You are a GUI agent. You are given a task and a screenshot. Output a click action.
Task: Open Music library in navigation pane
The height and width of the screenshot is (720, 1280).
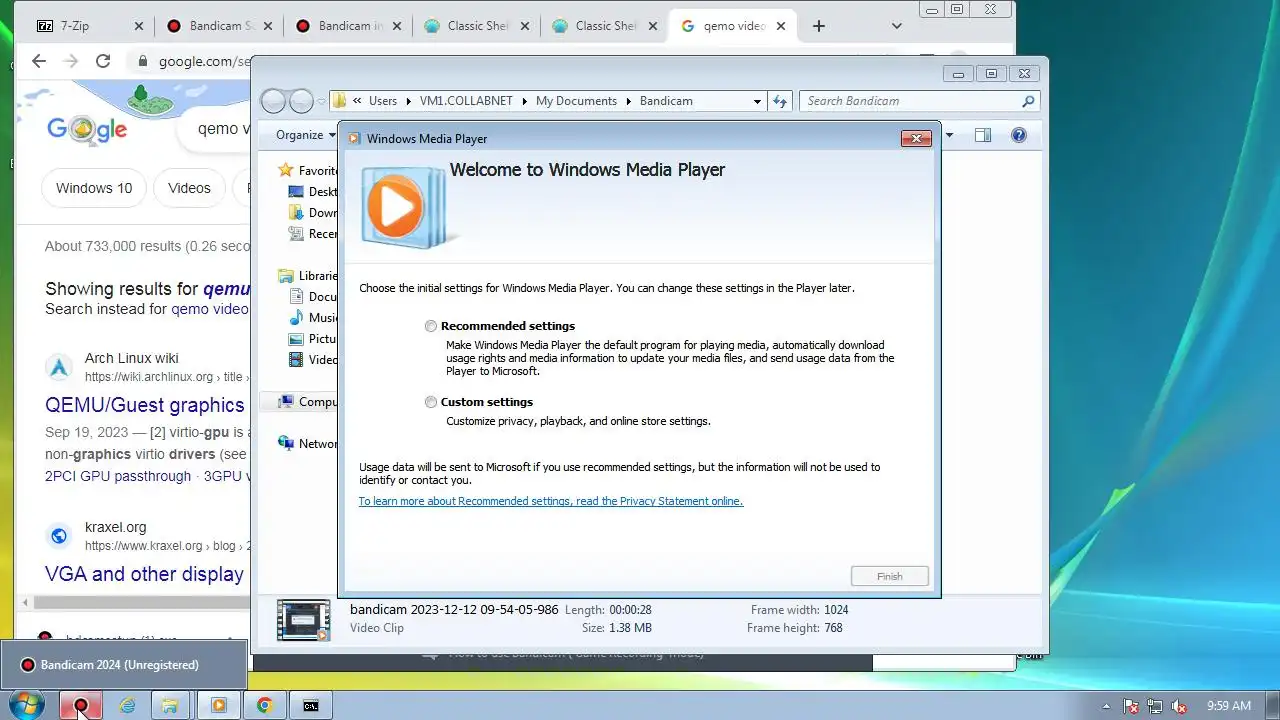click(313, 318)
